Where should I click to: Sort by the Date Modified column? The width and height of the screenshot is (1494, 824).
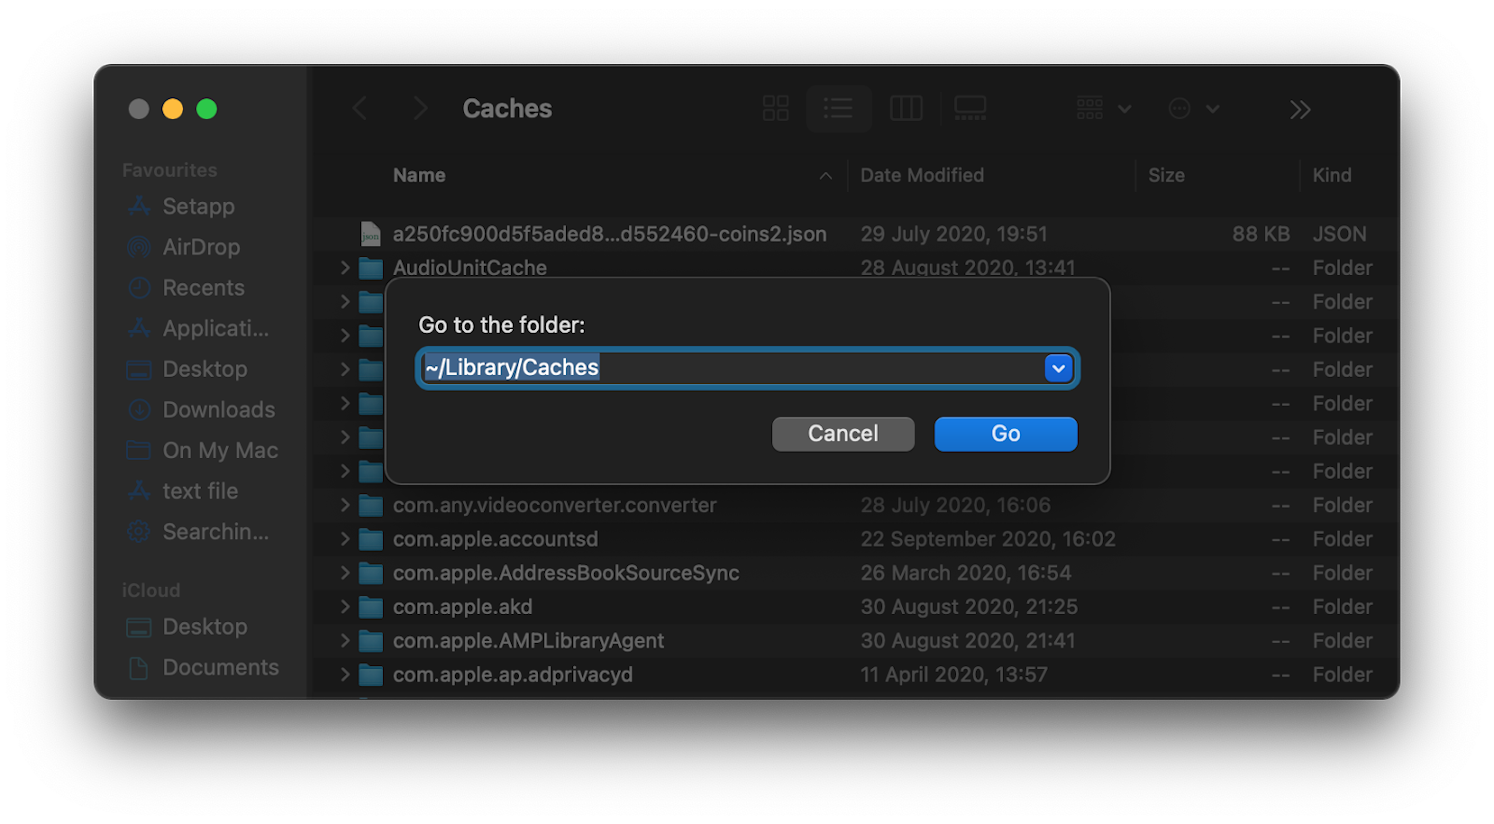[921, 175]
